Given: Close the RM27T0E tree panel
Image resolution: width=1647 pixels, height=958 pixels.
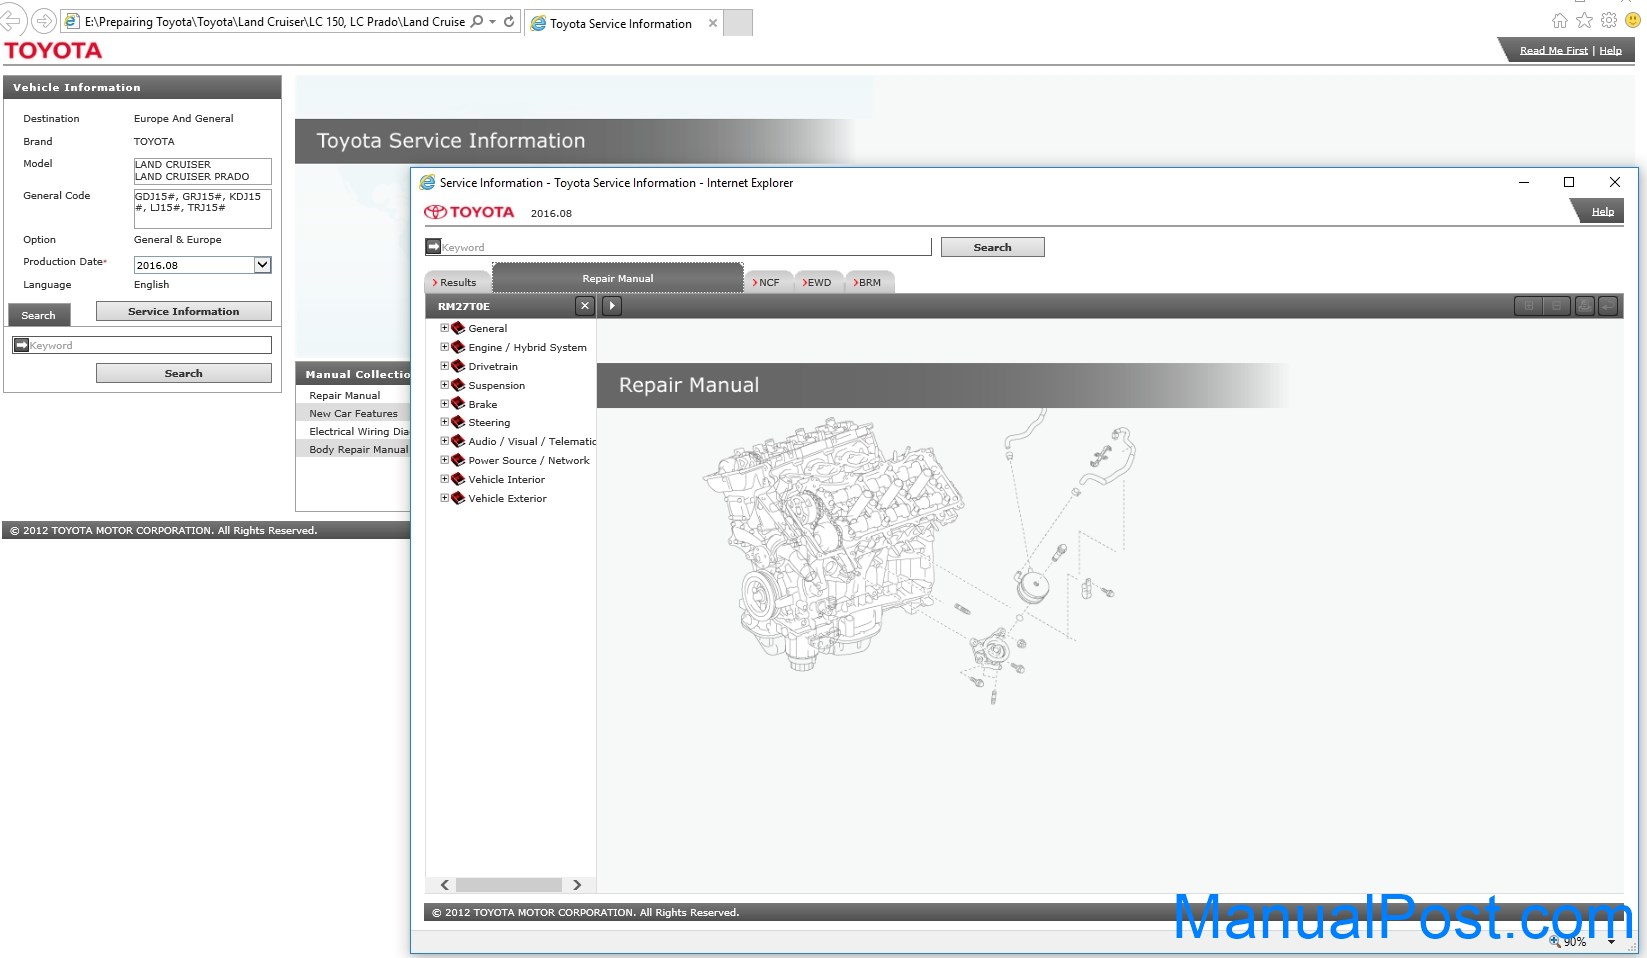Looking at the screenshot, I should point(585,306).
